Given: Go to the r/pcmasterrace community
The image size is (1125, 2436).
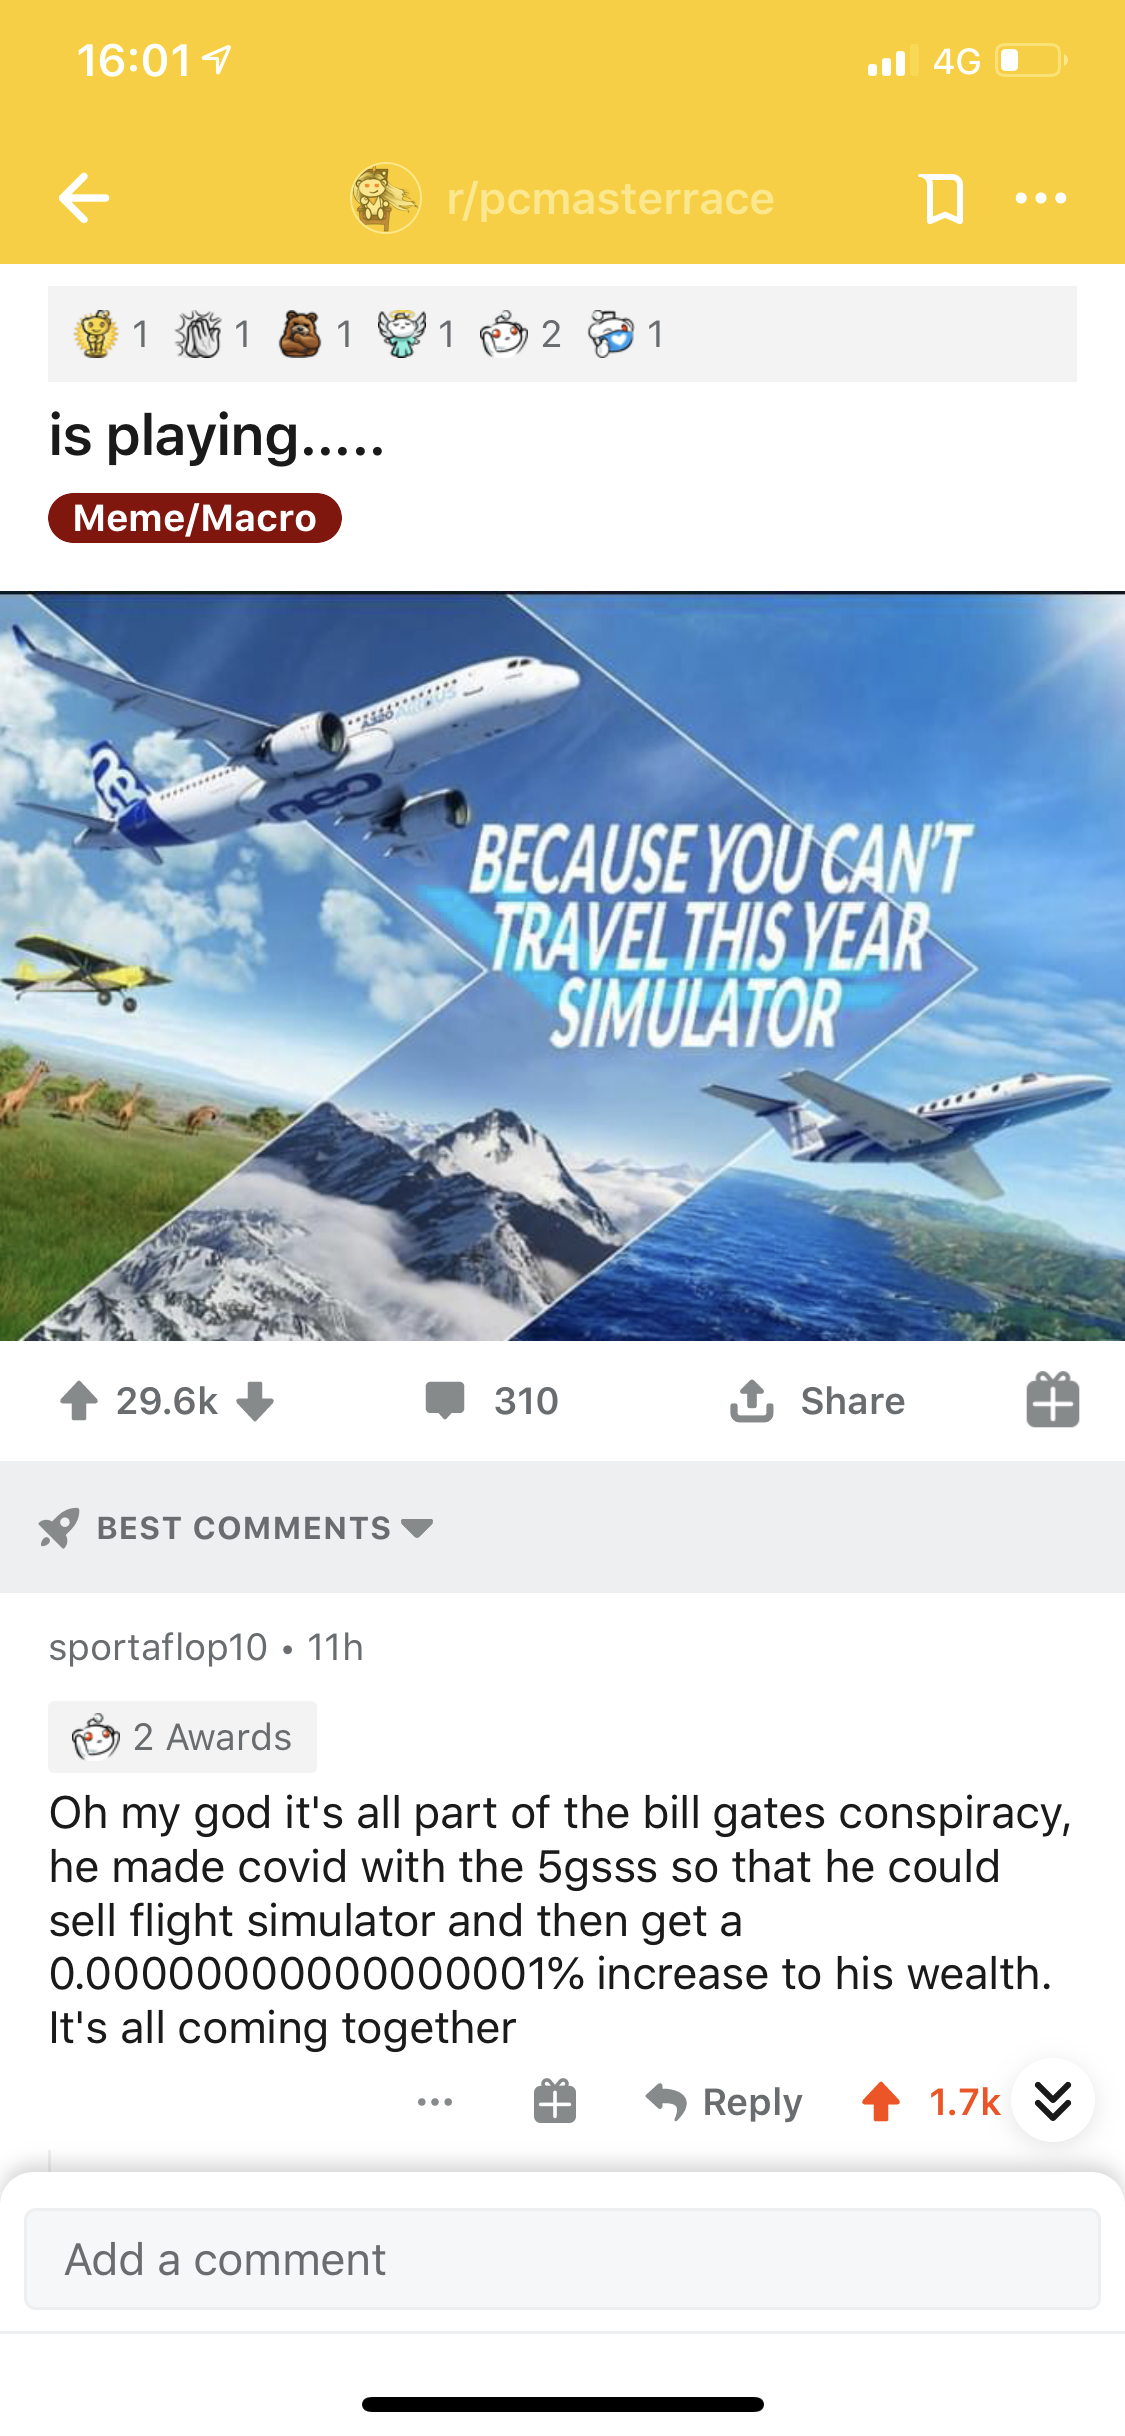Looking at the screenshot, I should (x=610, y=199).
